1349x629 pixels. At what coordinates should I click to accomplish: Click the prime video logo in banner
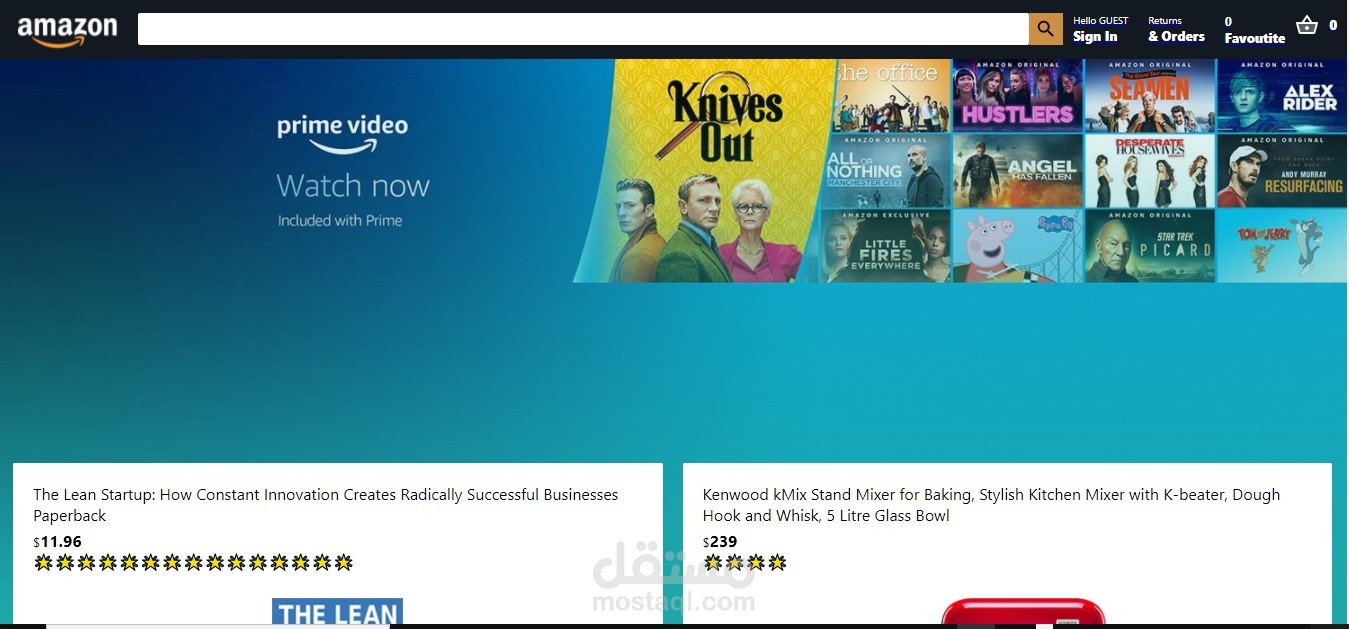click(x=342, y=133)
